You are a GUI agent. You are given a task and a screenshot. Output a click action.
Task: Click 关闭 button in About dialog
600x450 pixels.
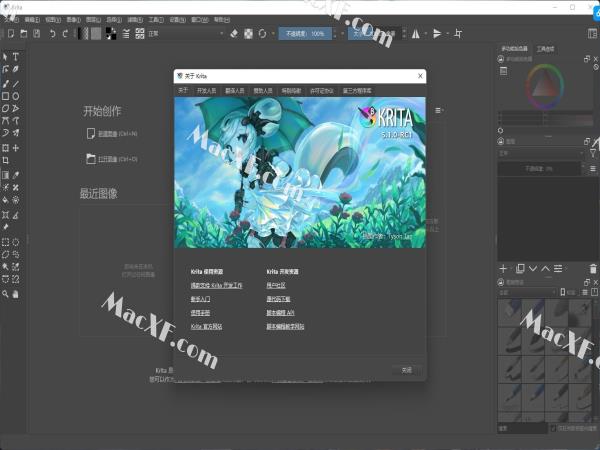407,370
